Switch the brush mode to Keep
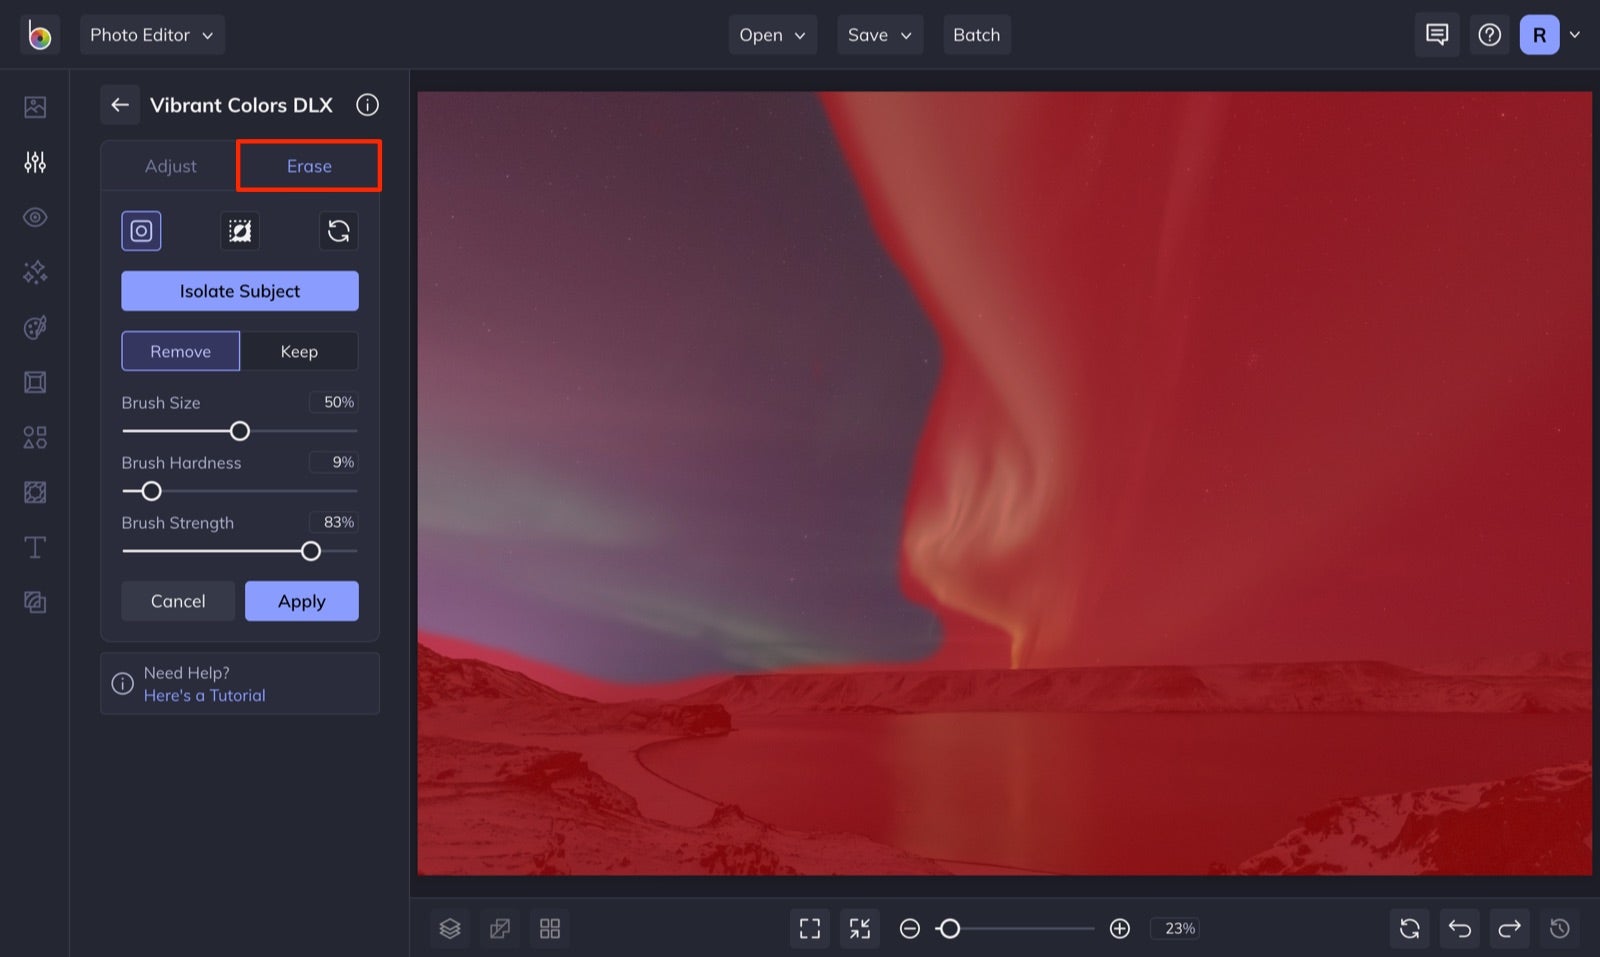1600x957 pixels. click(299, 351)
